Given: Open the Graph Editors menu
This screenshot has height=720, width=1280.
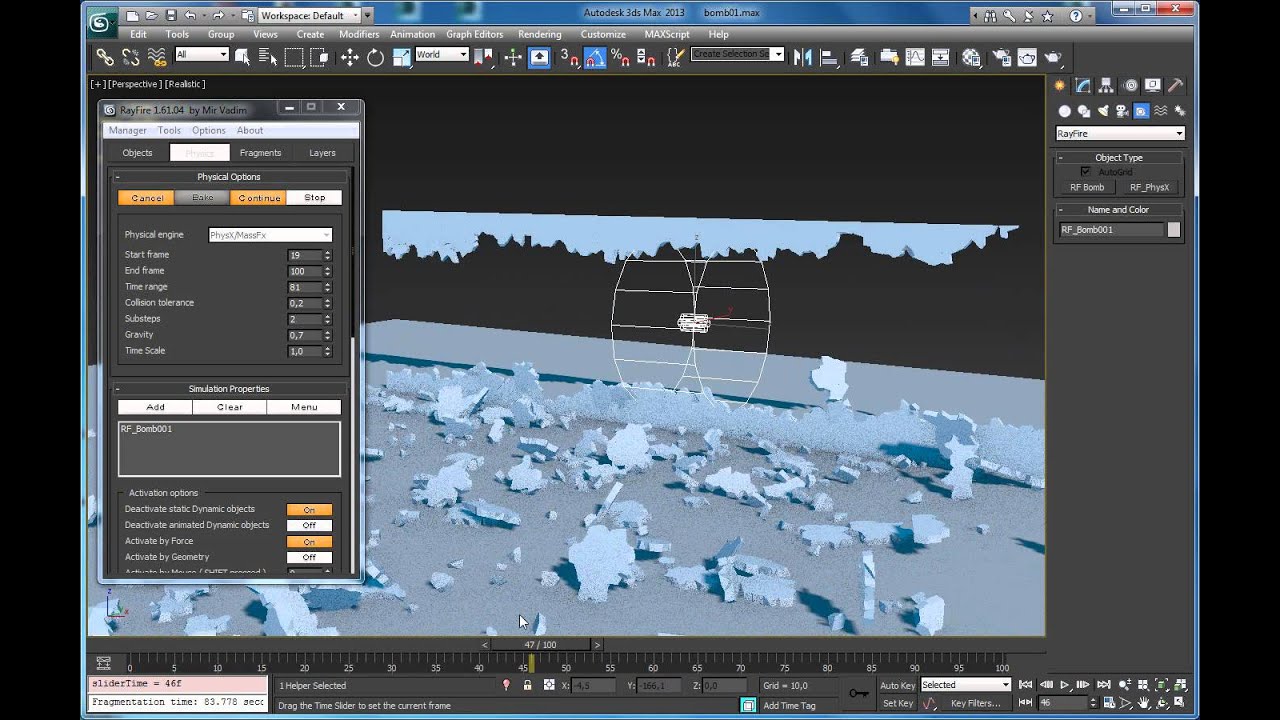Looking at the screenshot, I should pos(474,34).
